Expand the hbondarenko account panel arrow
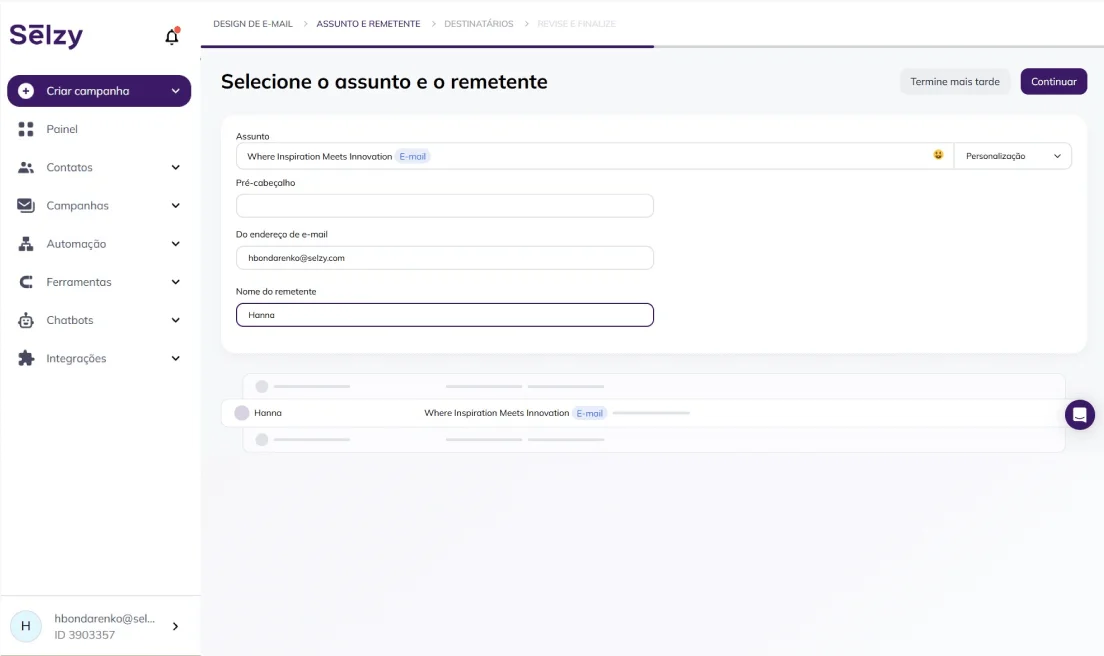Viewport: 1104px width, 656px height. click(x=176, y=626)
